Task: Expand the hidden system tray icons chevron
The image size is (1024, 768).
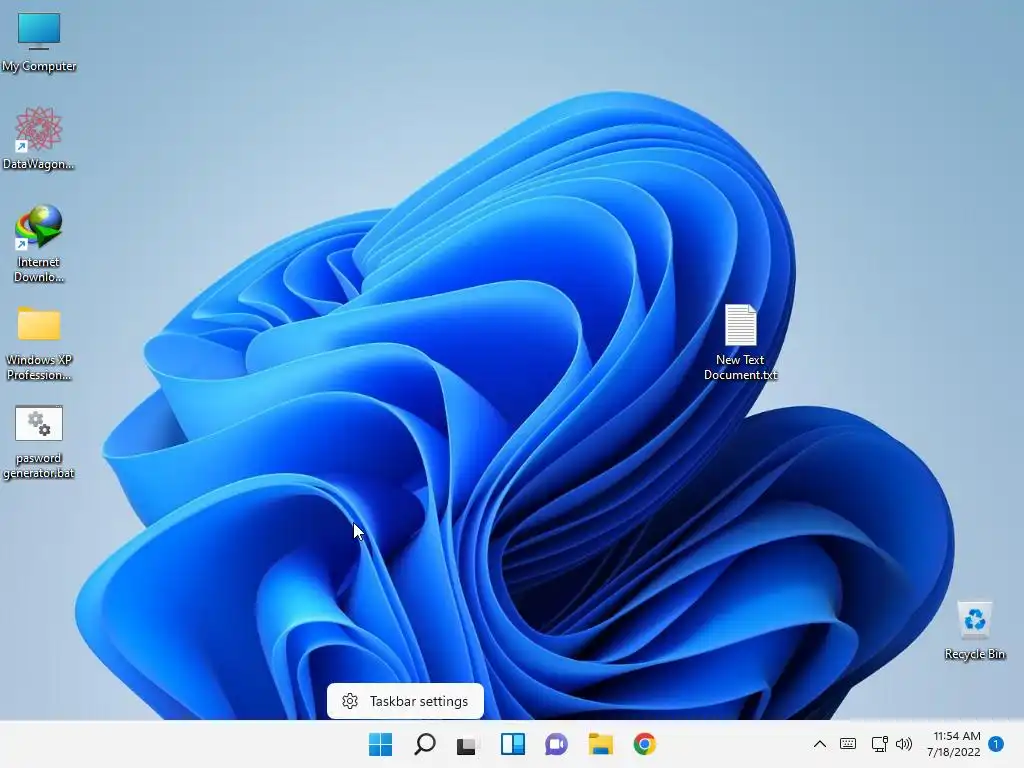Action: pyautogui.click(x=820, y=744)
